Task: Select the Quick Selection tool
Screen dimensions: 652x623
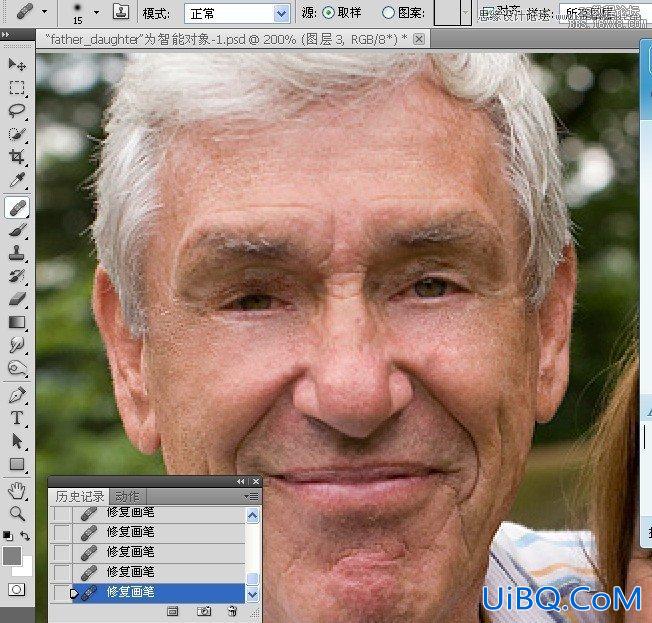Action: pyautogui.click(x=17, y=134)
